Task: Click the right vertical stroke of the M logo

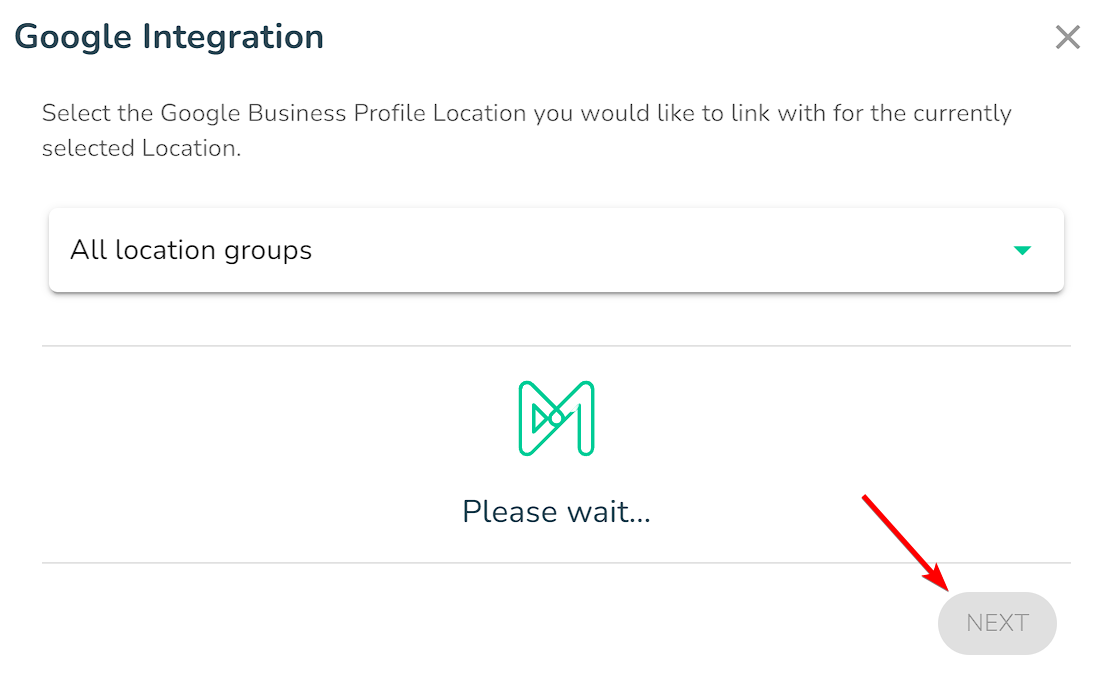Action: click(x=586, y=419)
